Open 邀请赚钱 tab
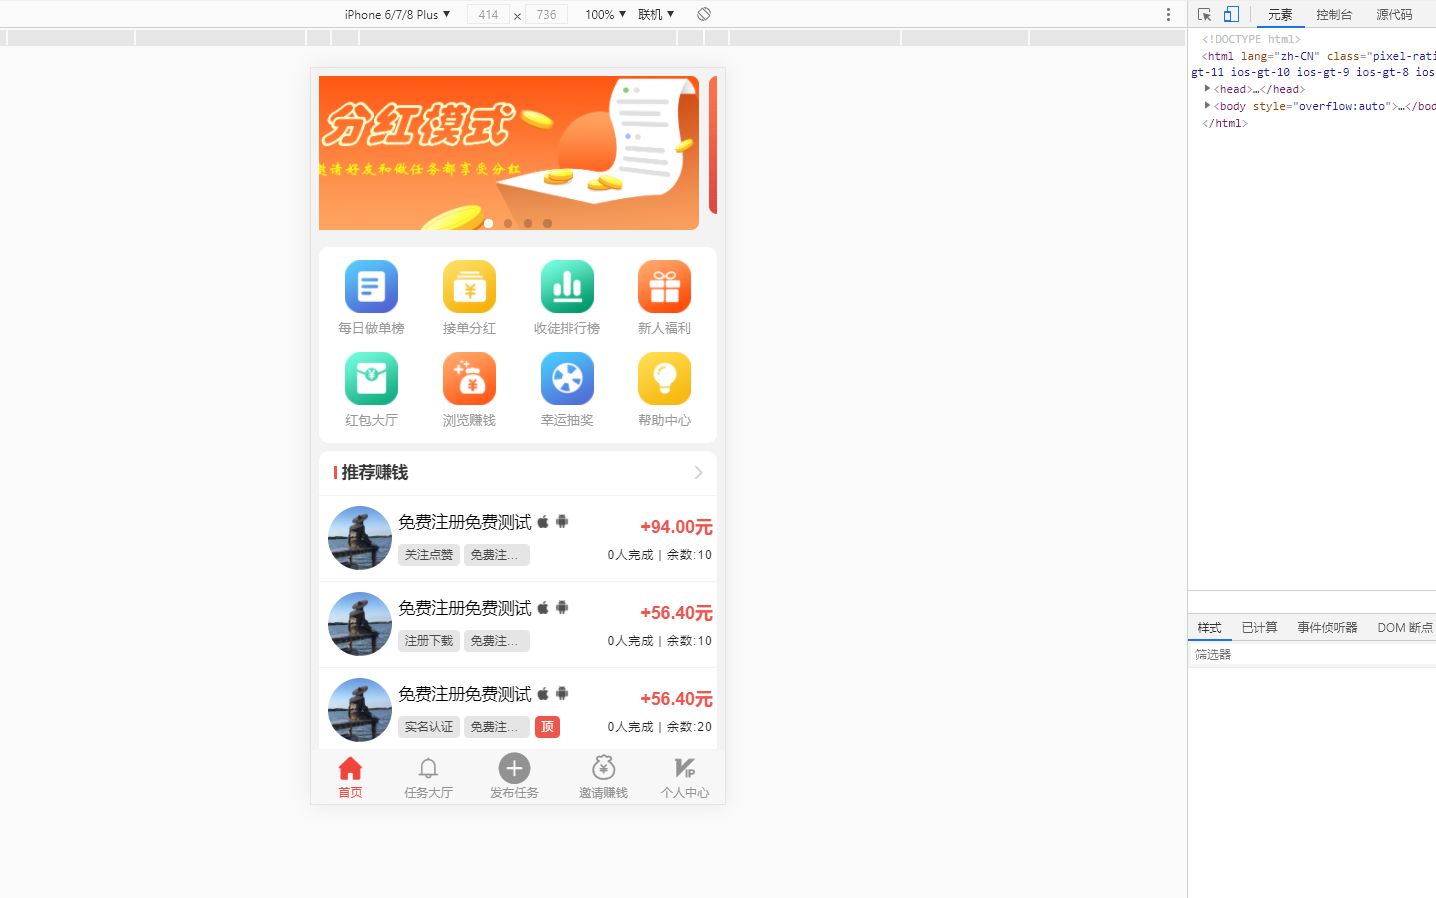The height and width of the screenshot is (898, 1436). pyautogui.click(x=603, y=777)
